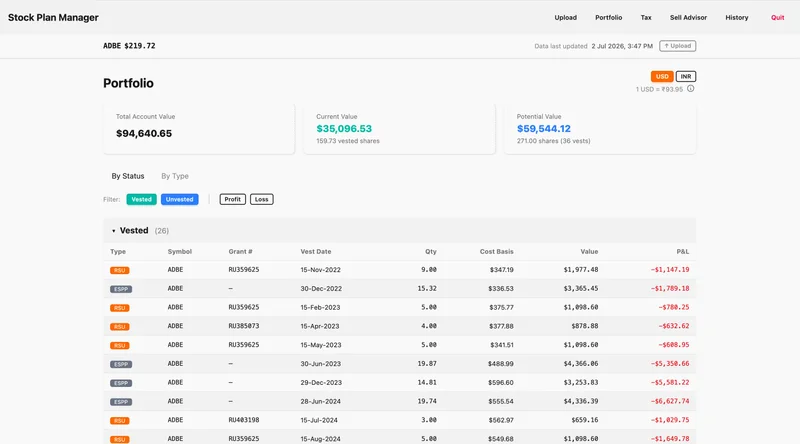Click ESPP badge on 28-Jun-2024 row
Image resolution: width=800 pixels, height=444 pixels.
[121, 402]
